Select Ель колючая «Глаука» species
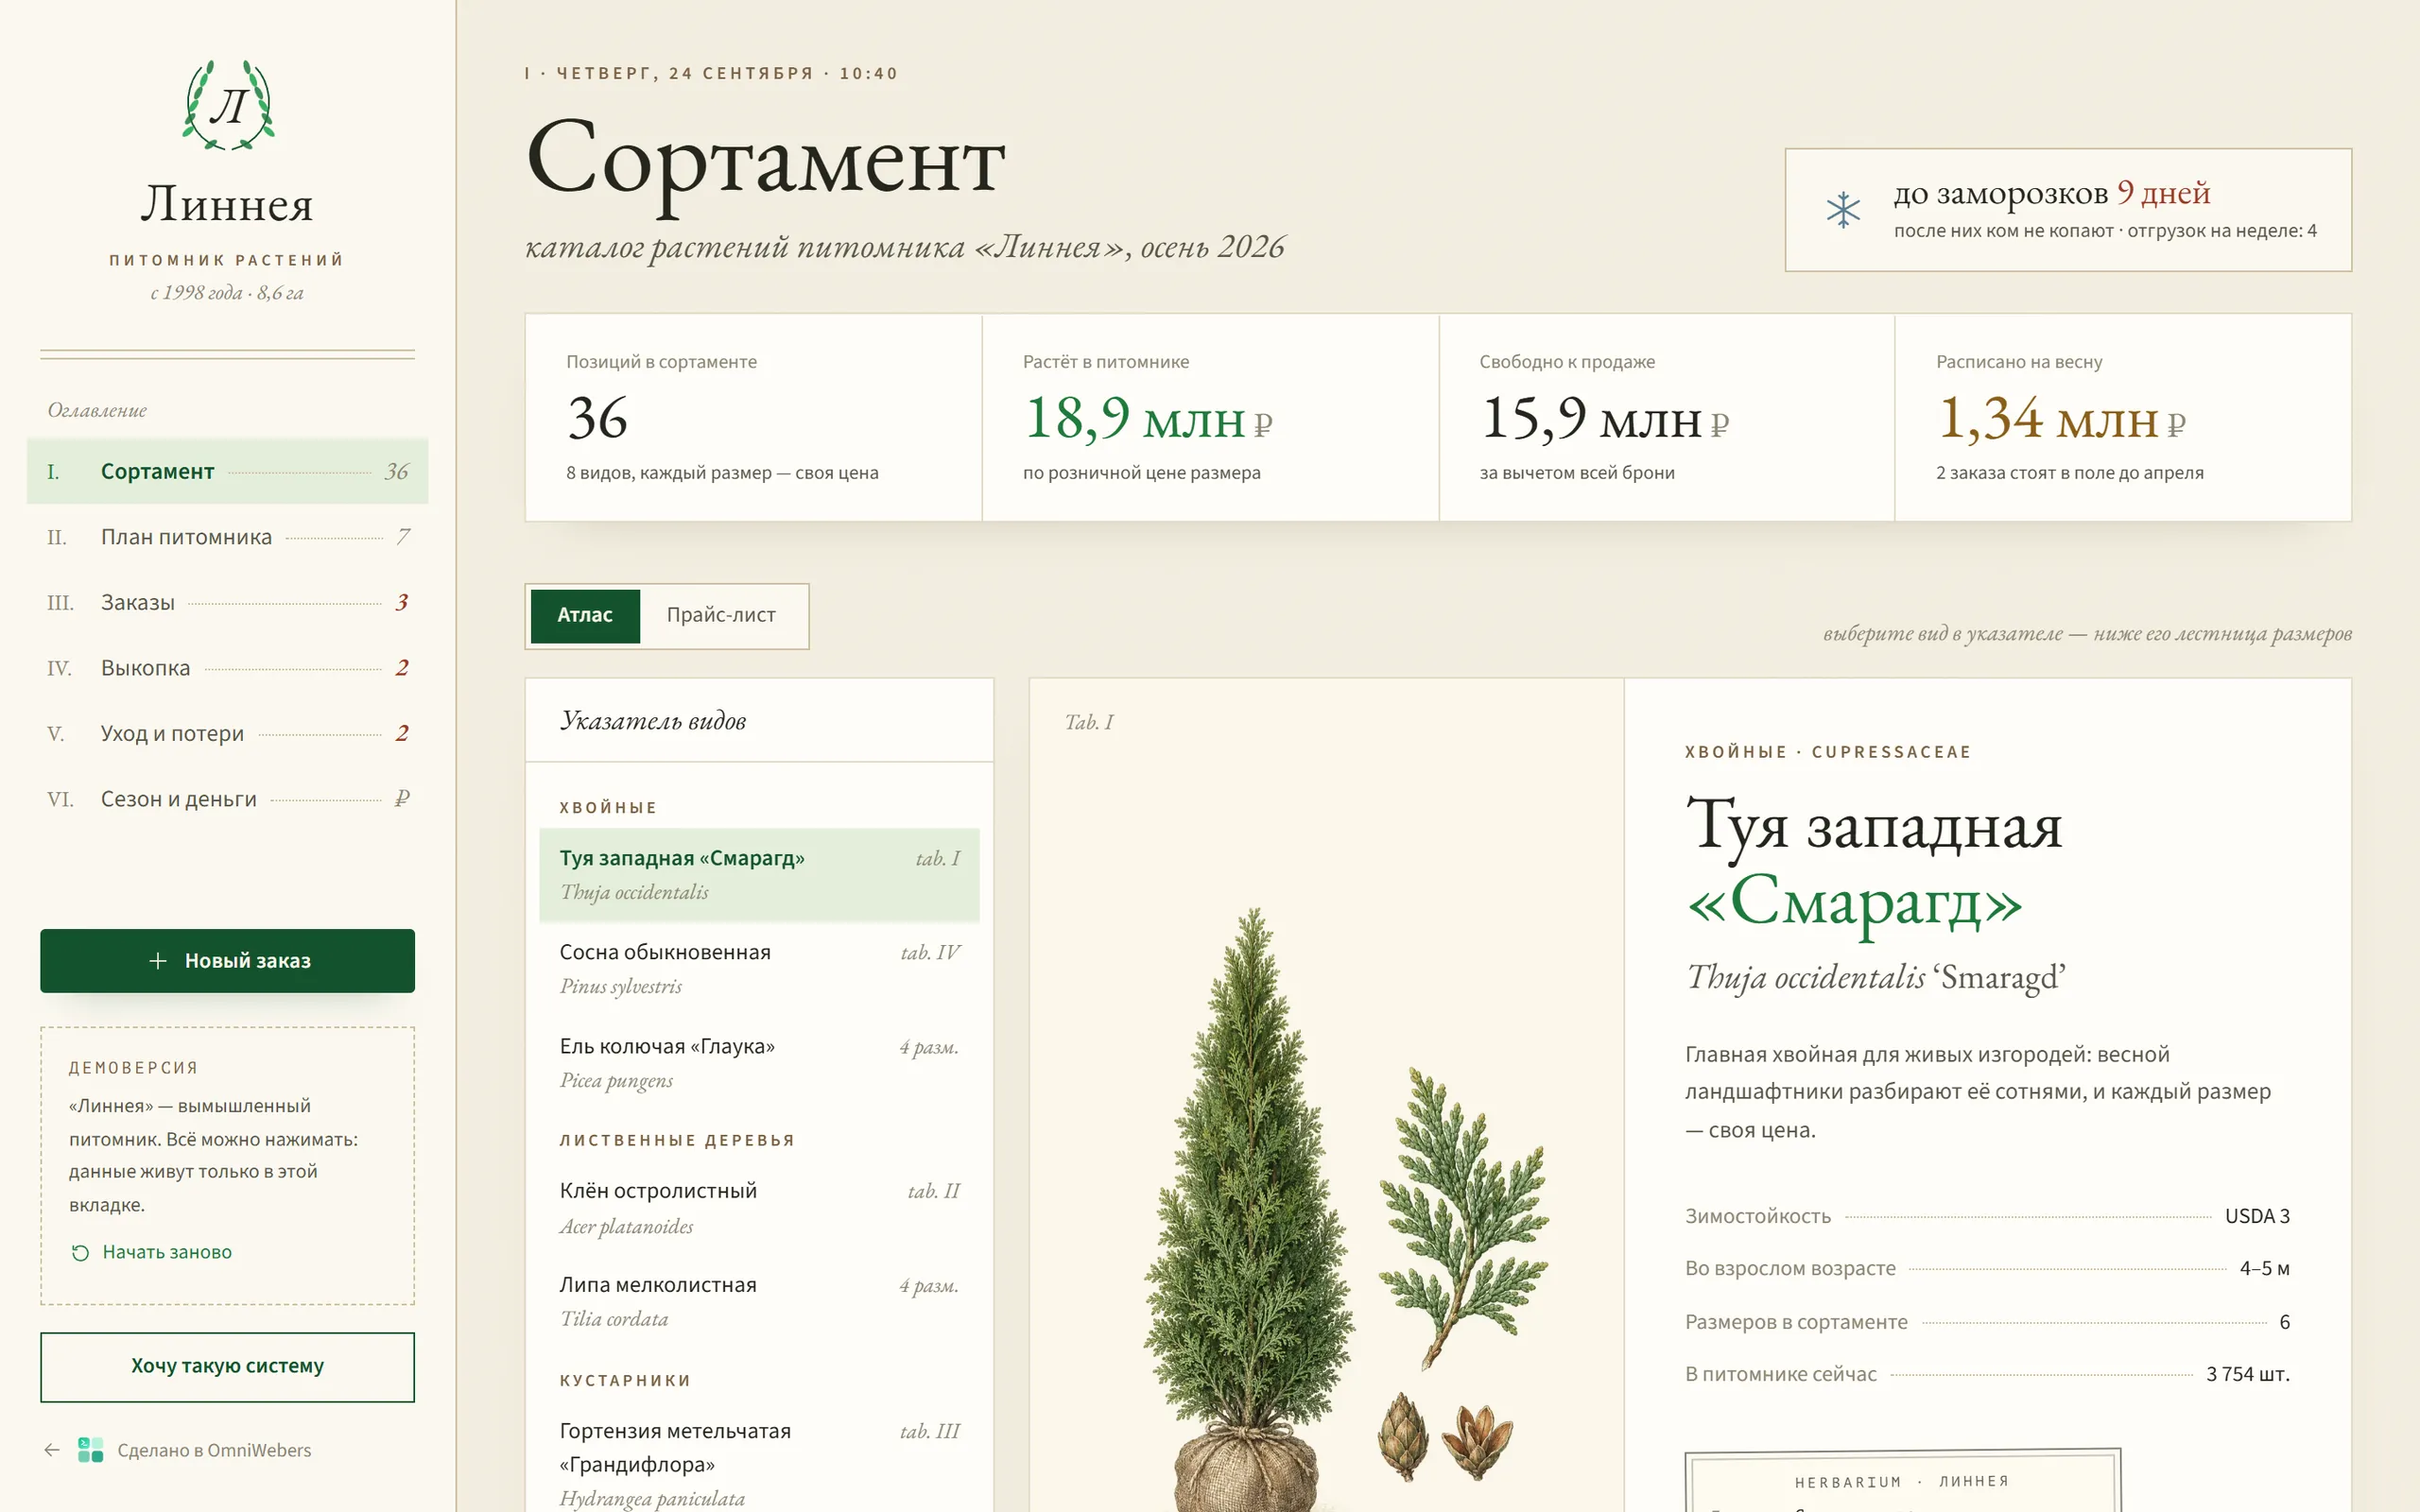The width and height of the screenshot is (2420, 1512). [x=759, y=1063]
